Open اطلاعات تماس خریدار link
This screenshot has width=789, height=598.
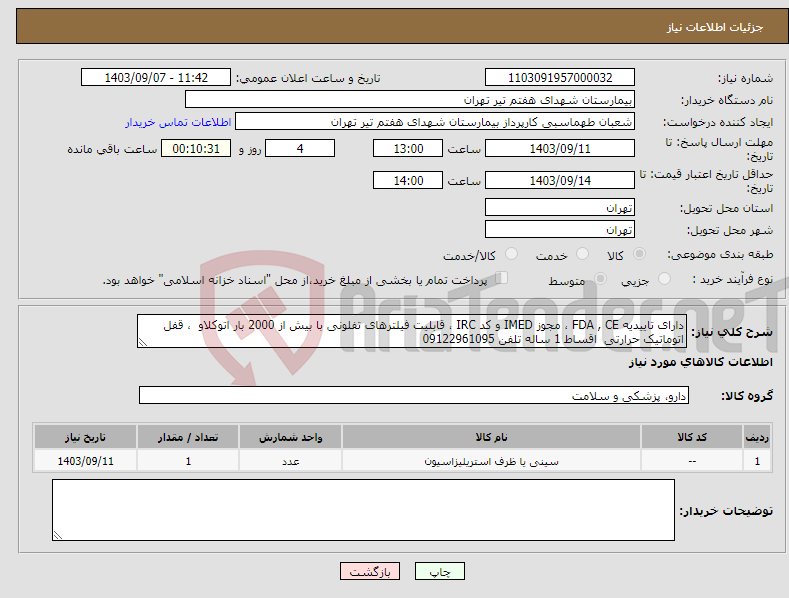[178, 122]
